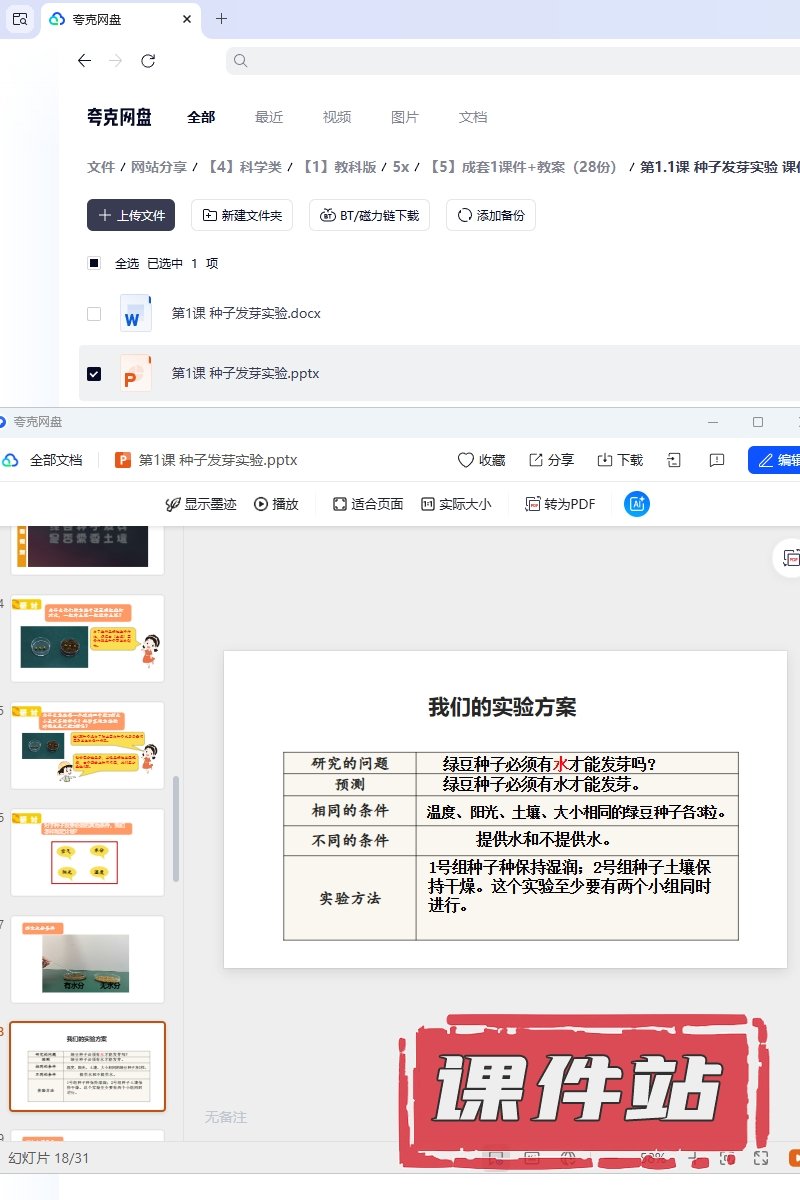The image size is (800, 1200).
Task: Switch to the 文档 tab
Action: click(x=473, y=117)
